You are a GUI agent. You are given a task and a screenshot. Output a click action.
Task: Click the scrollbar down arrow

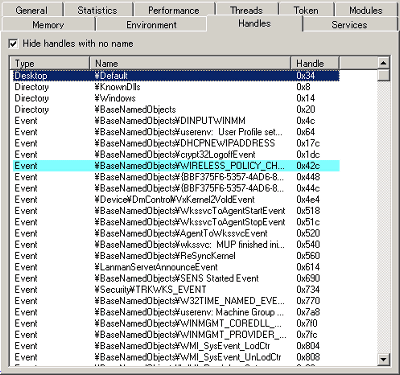click(x=384, y=359)
